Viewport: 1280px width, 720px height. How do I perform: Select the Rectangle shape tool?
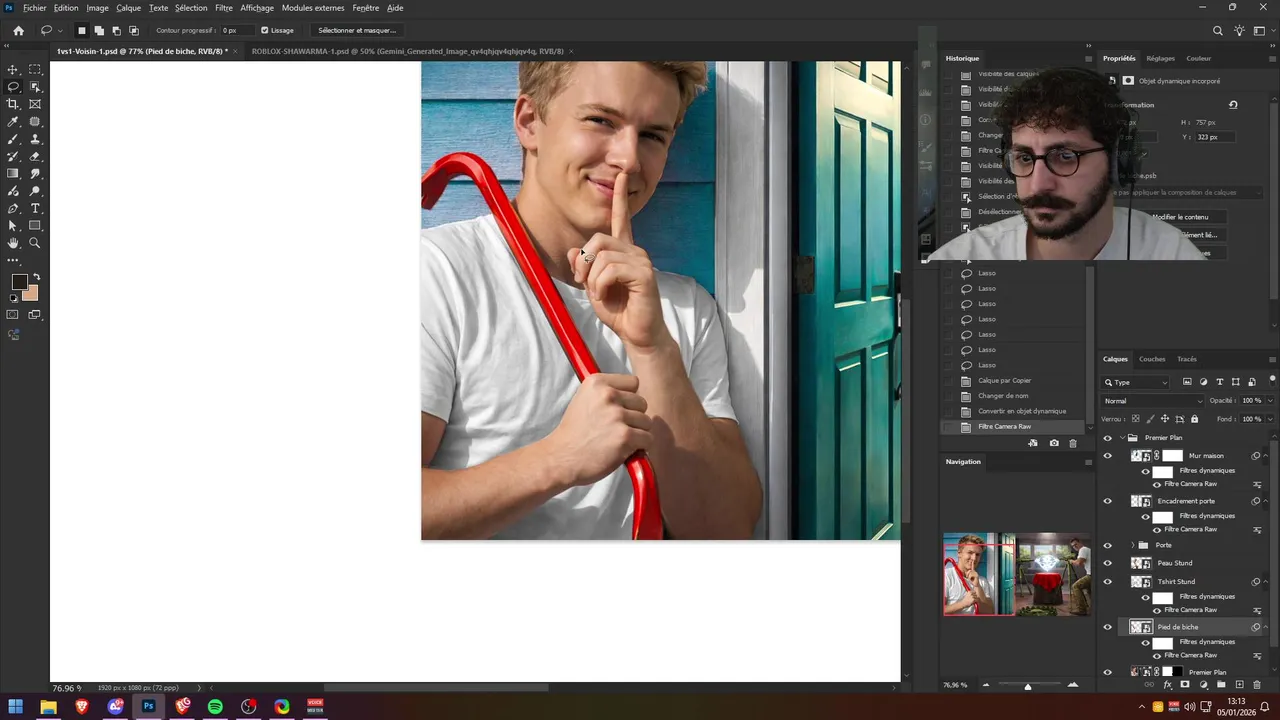click(35, 226)
